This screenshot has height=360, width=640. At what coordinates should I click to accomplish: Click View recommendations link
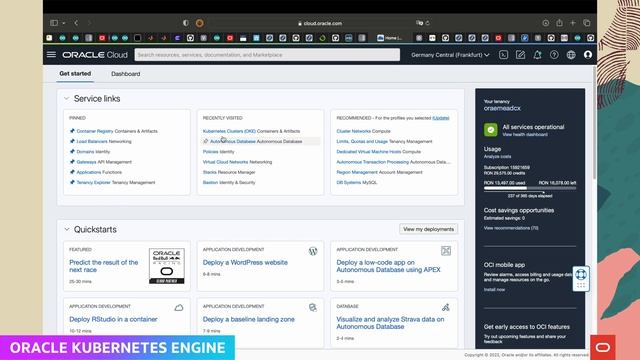(x=511, y=228)
